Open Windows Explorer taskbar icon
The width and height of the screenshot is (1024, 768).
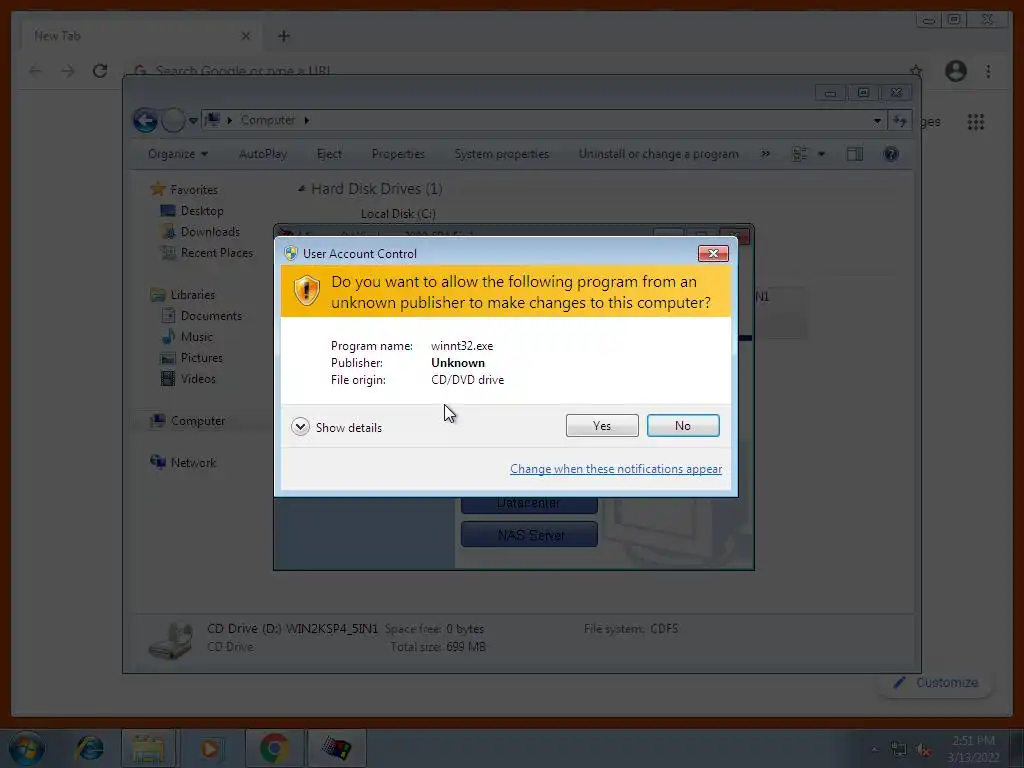(x=148, y=748)
